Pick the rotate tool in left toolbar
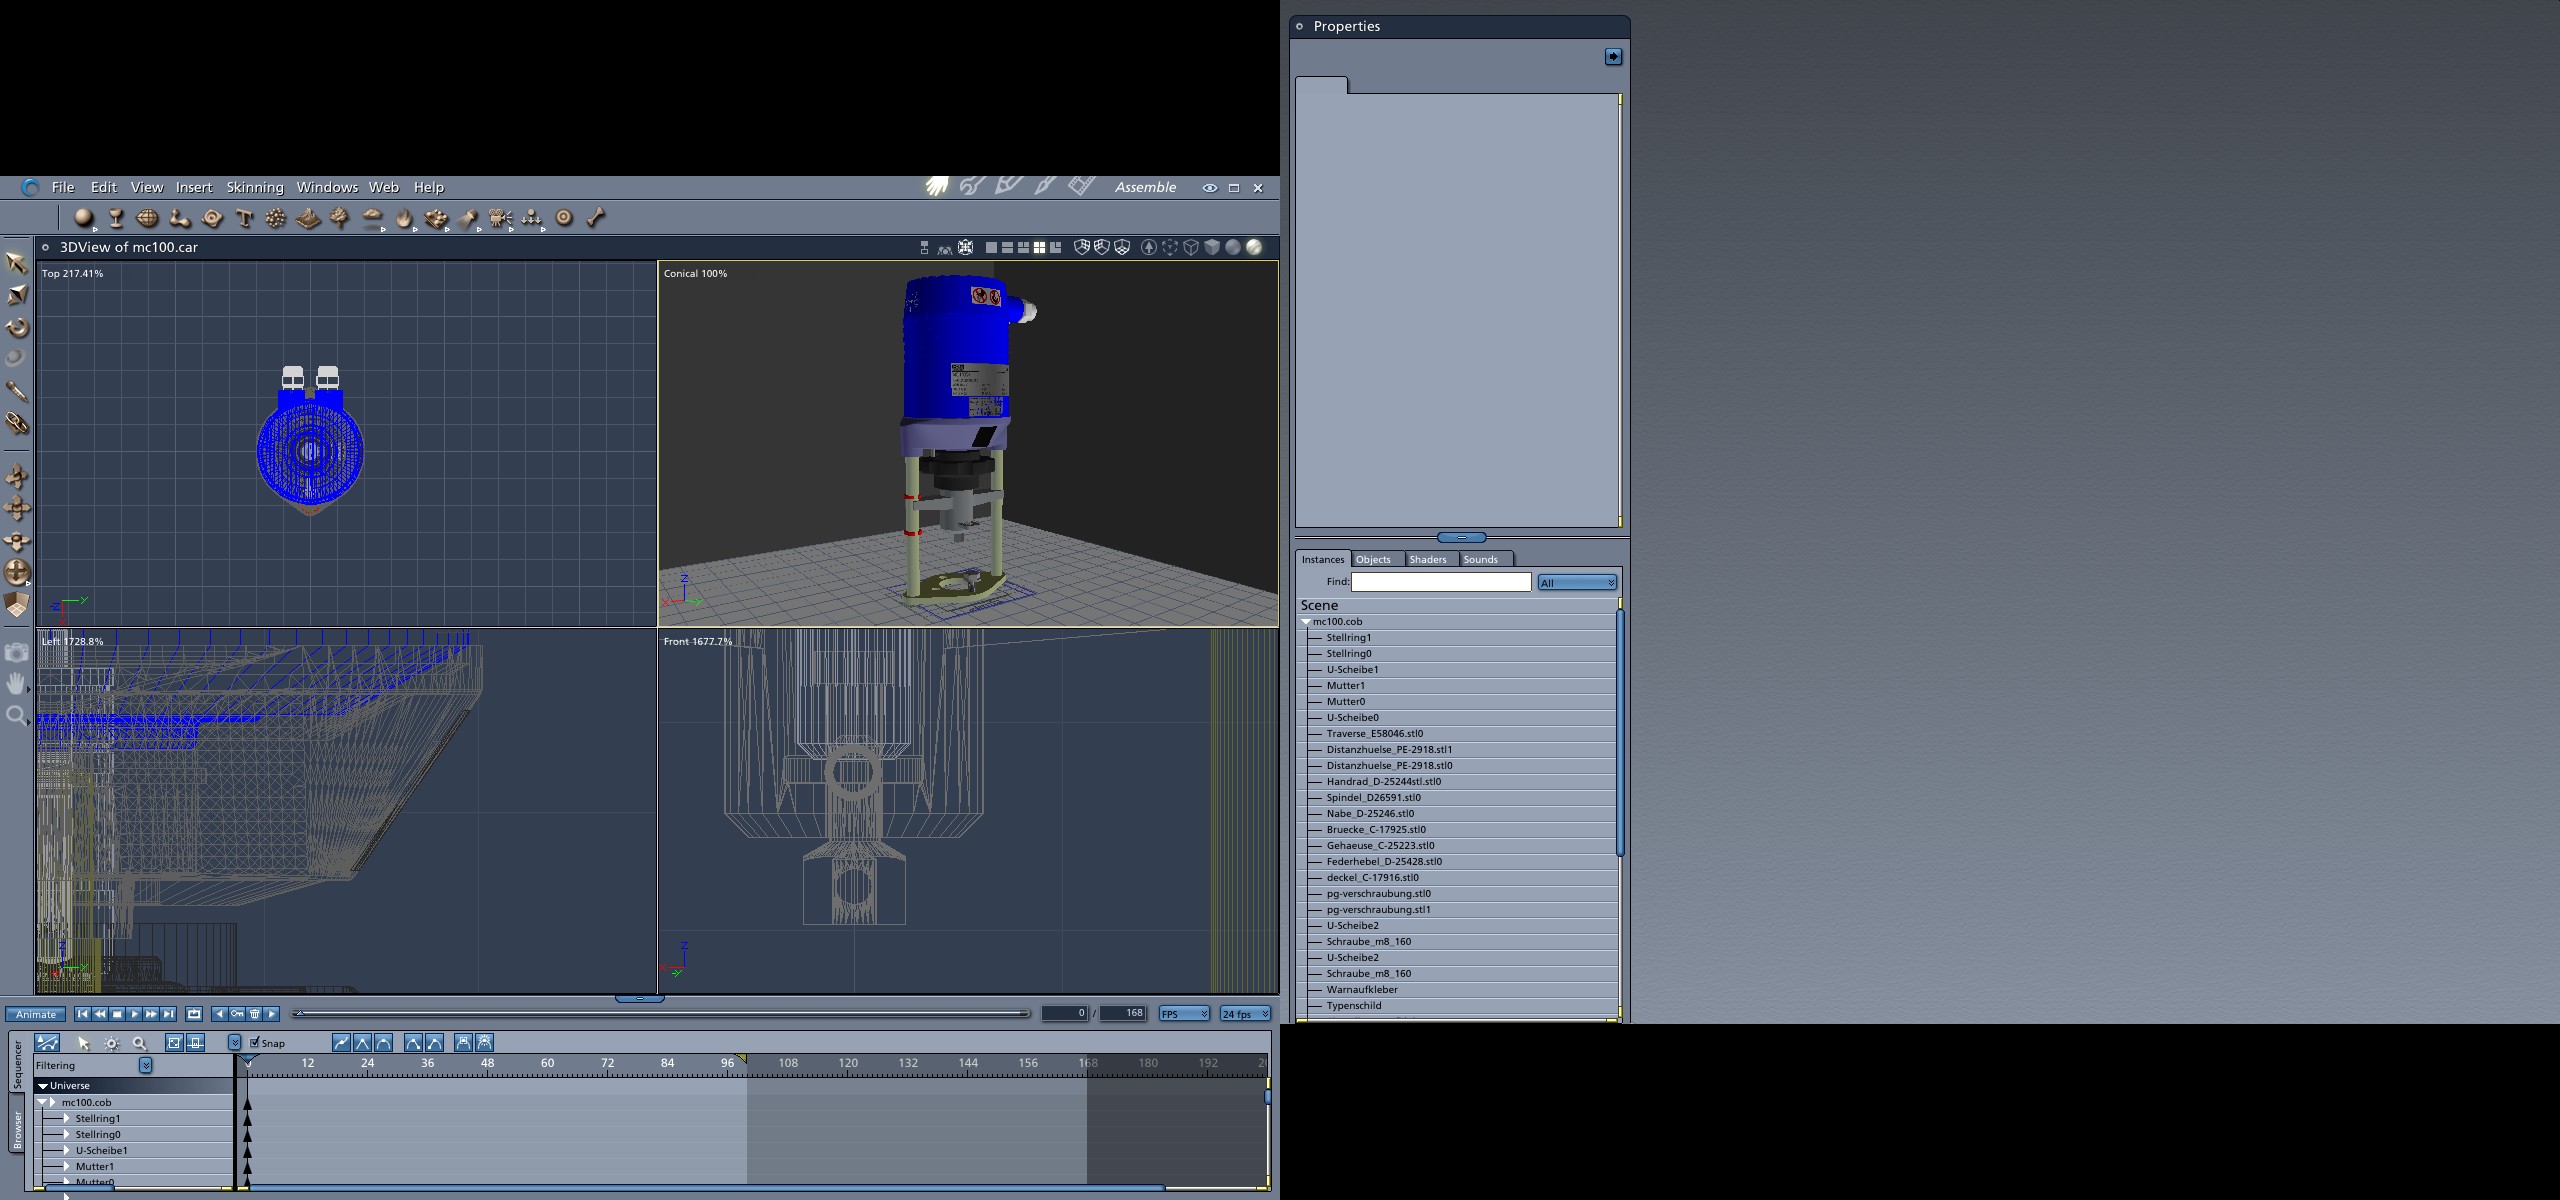2560x1200 pixels. pyautogui.click(x=17, y=327)
